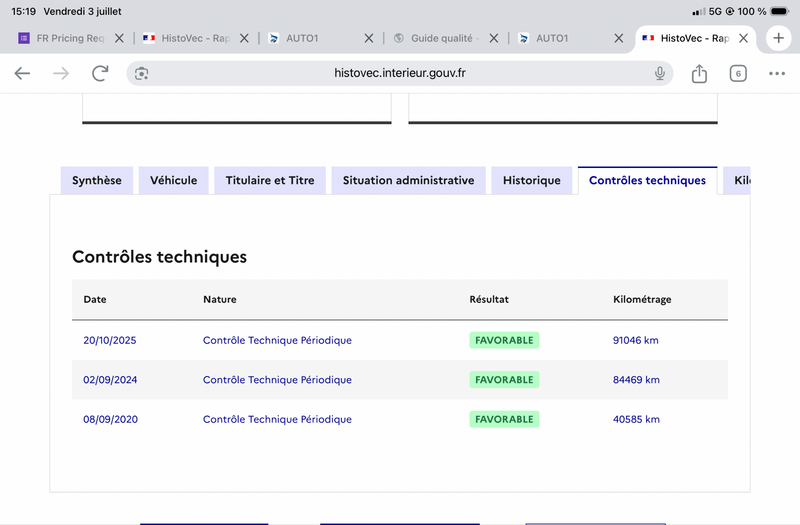This screenshot has height=525, width=800.
Task: Click the 91046 km mileage value
Action: tap(636, 340)
